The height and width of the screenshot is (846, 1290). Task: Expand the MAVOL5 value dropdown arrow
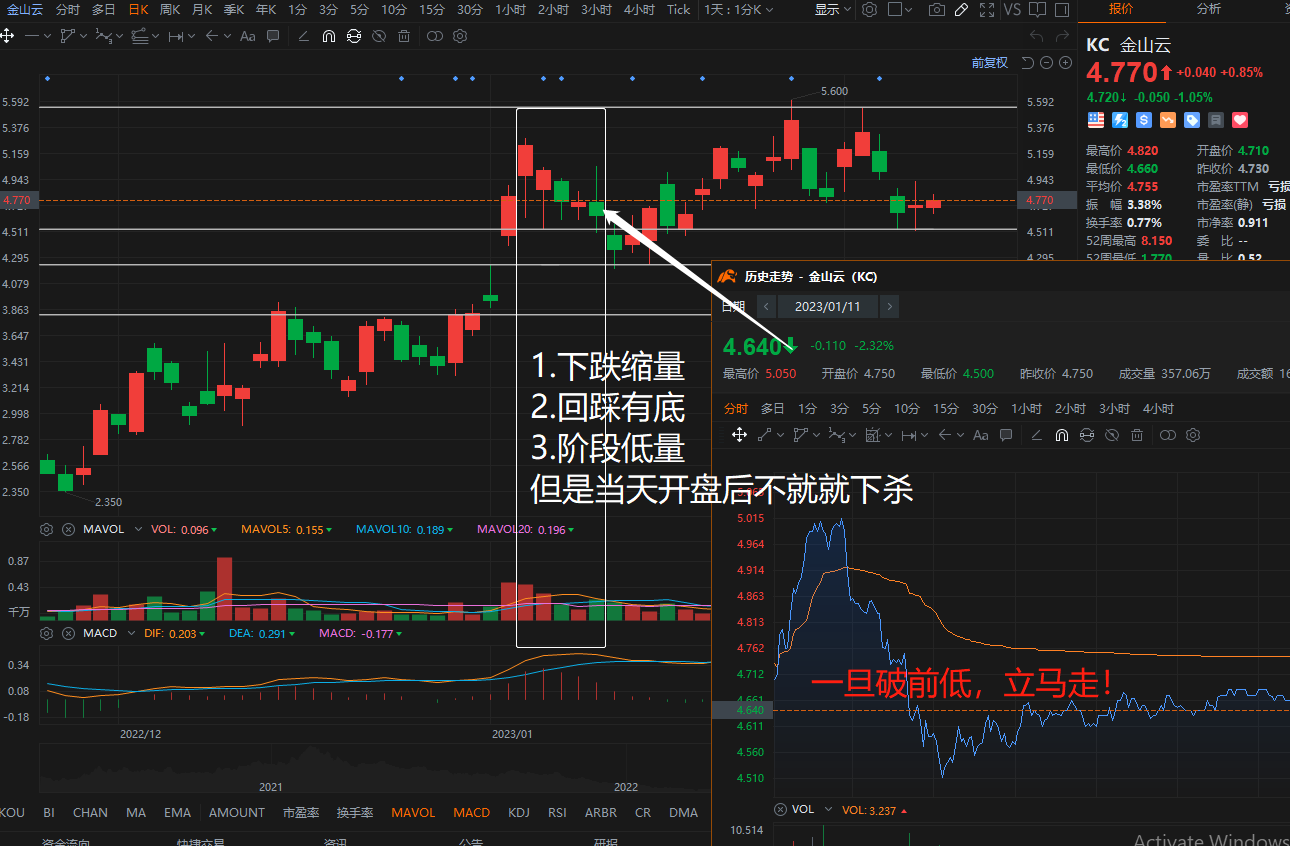pos(327,530)
